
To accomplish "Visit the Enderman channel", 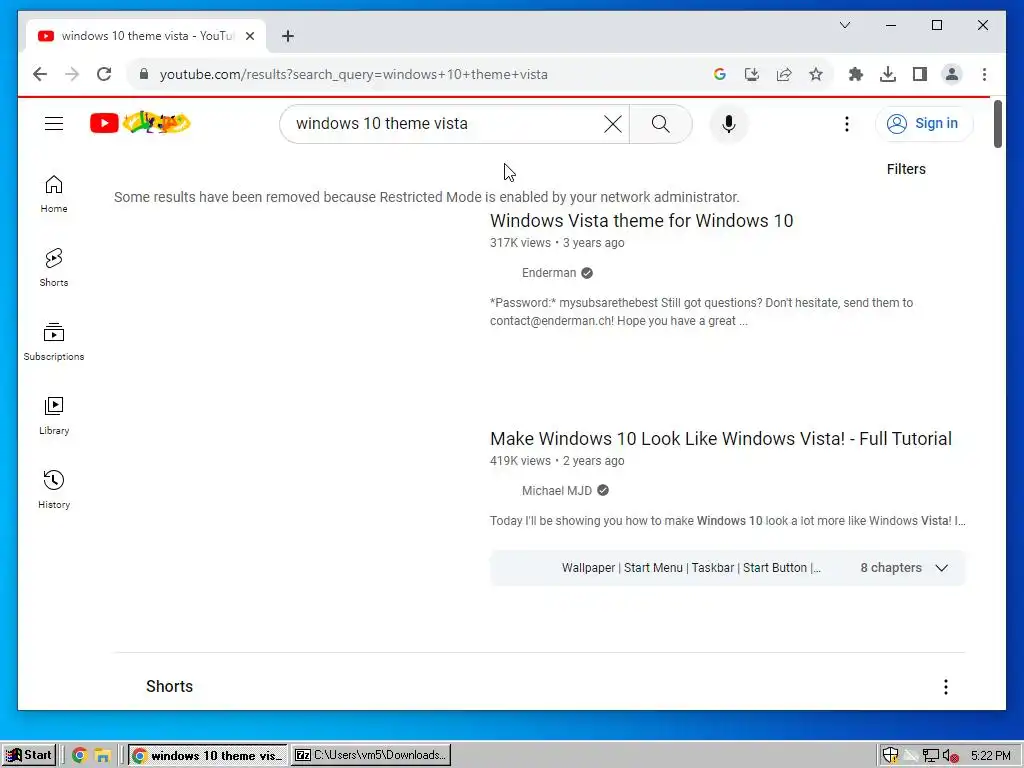I will pos(549,273).
